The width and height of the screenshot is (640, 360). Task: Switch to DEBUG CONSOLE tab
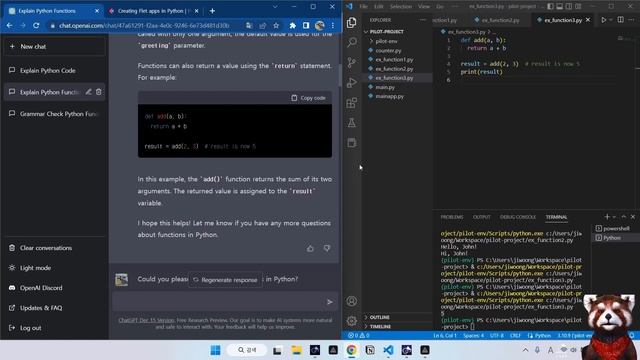coord(518,217)
